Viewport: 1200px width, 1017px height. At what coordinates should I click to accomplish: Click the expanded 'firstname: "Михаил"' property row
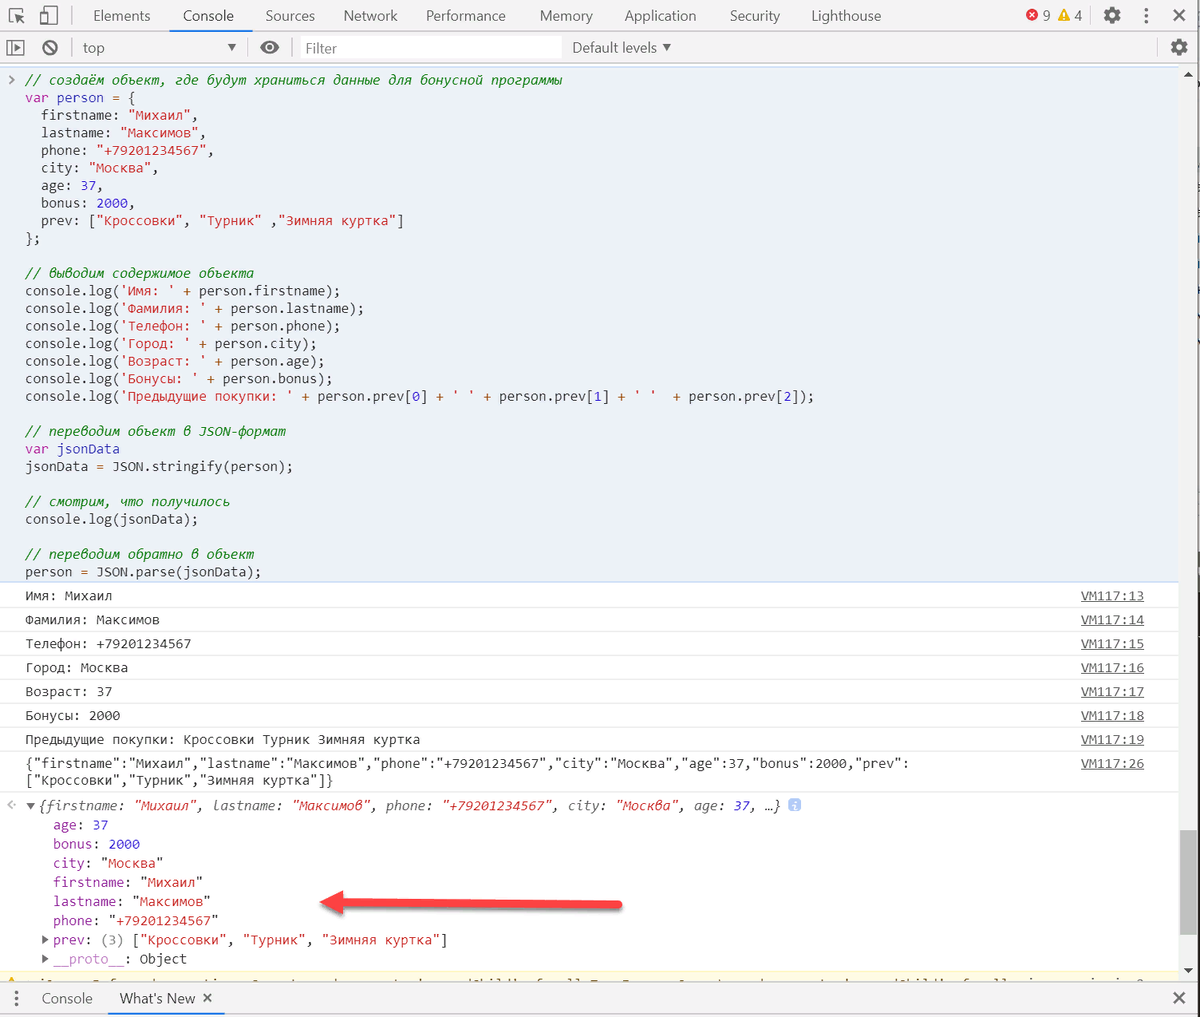tap(128, 882)
